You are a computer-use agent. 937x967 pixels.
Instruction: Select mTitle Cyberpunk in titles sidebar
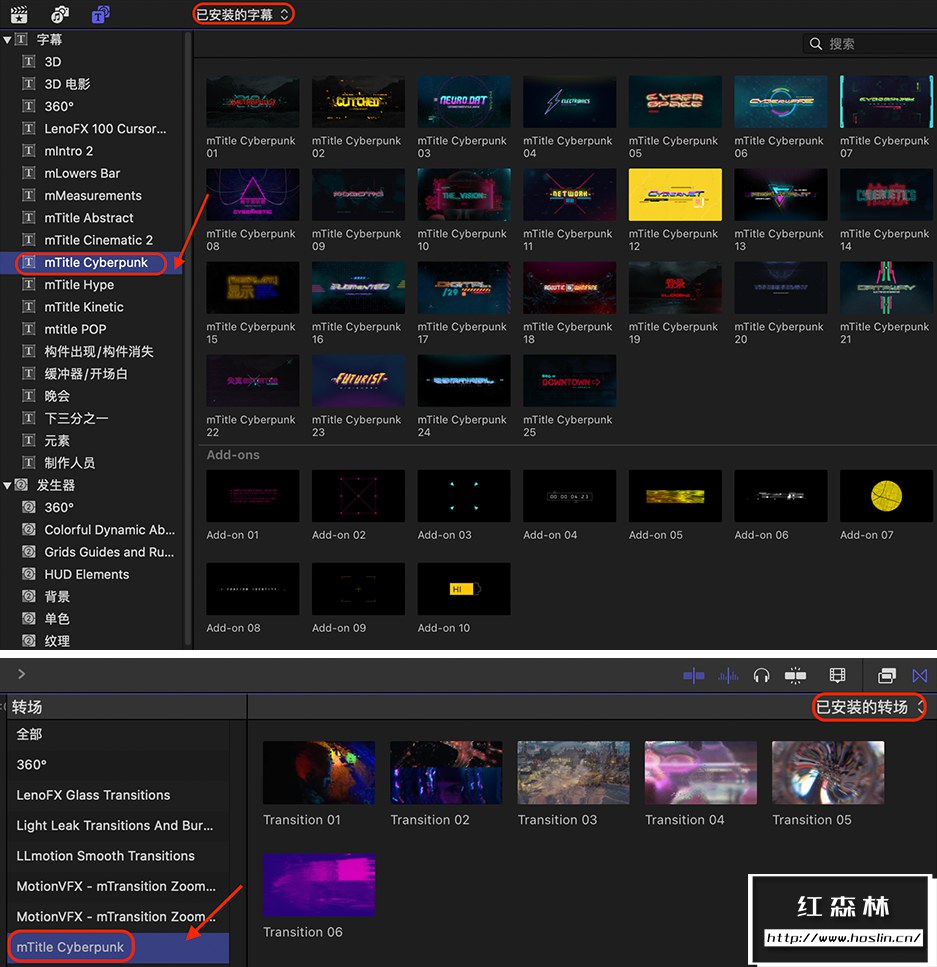pyautogui.click(x=96, y=263)
